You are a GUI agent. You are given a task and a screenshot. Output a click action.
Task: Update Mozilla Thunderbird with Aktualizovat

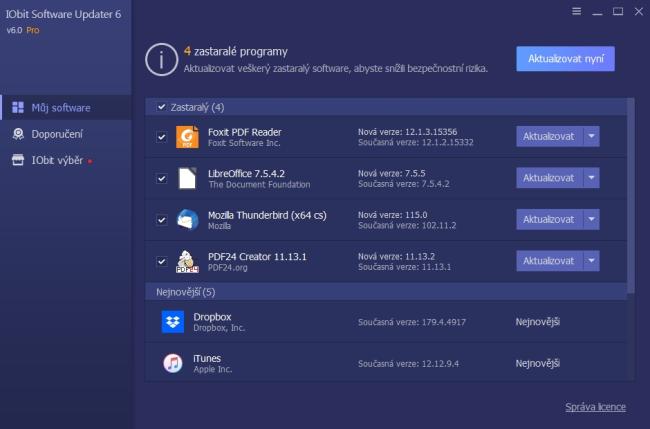click(x=549, y=219)
